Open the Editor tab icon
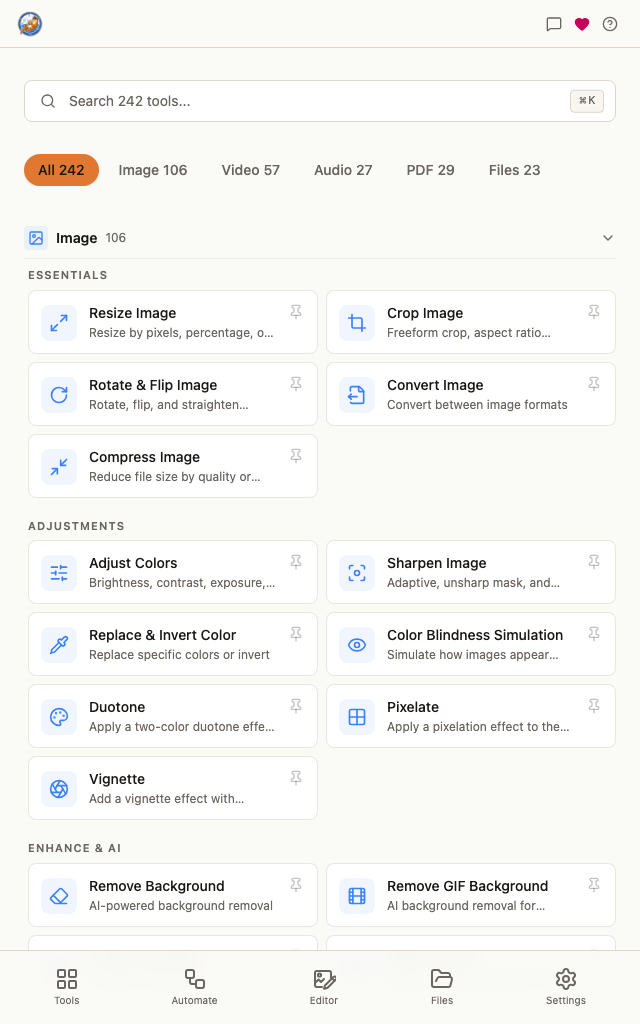This screenshot has height=1024, width=640. (324, 978)
